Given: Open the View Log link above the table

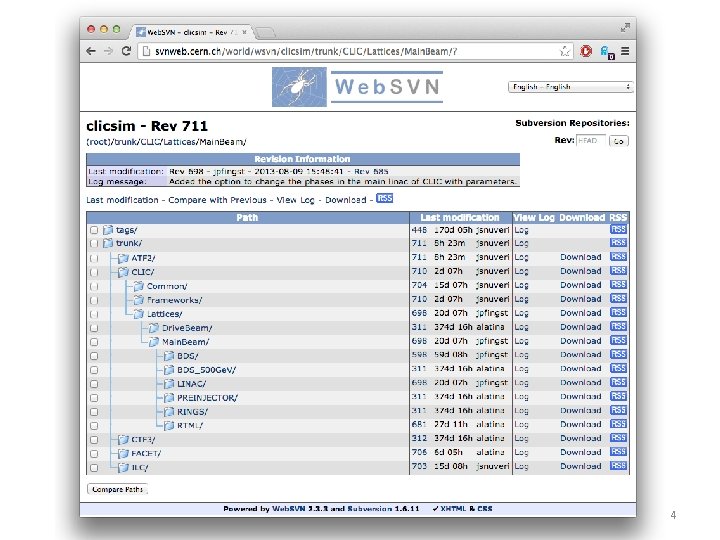Looking at the screenshot, I should (x=295, y=200).
